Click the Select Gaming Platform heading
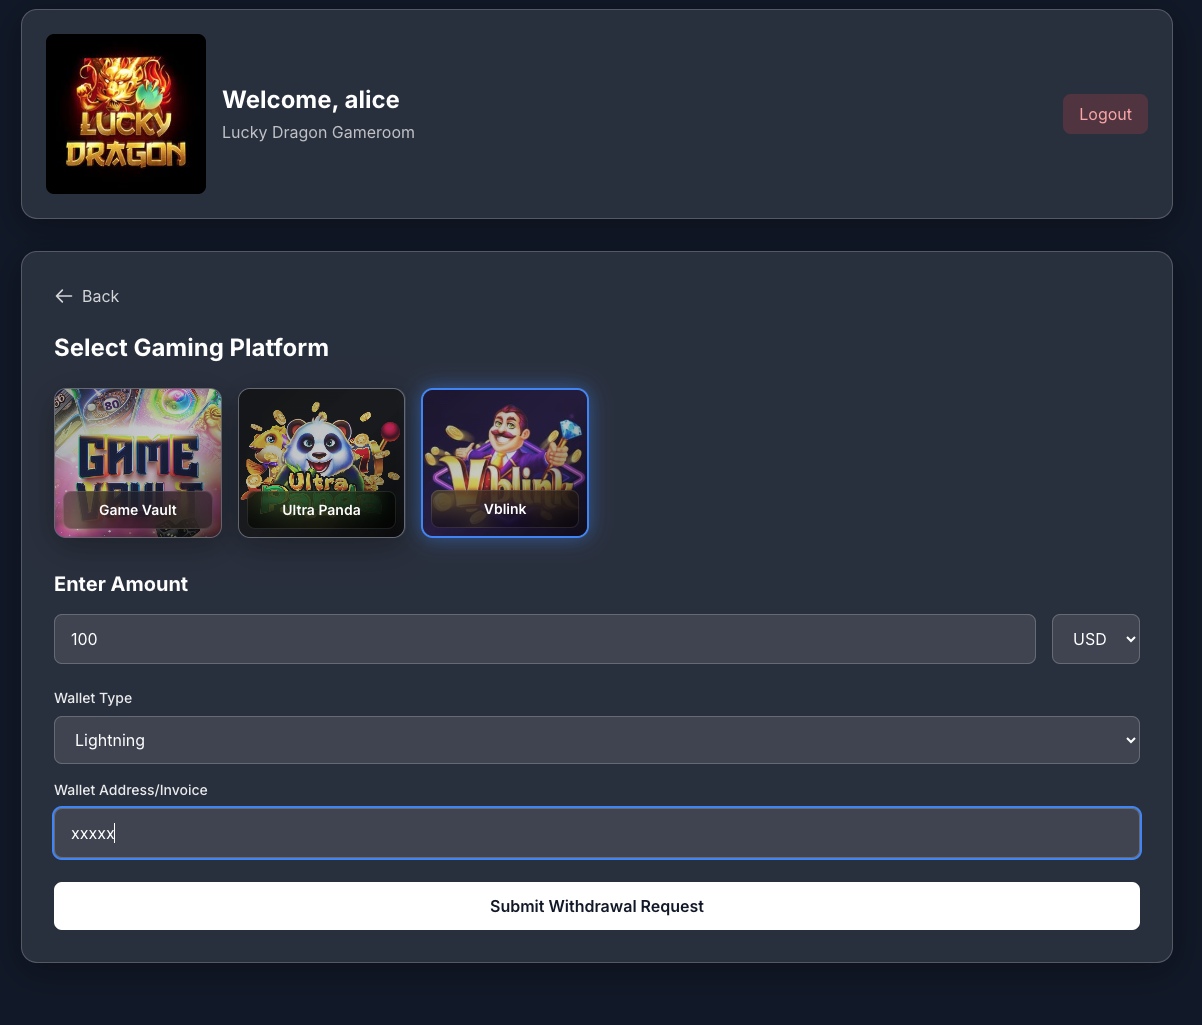Viewport: 1202px width, 1025px height. 191,348
